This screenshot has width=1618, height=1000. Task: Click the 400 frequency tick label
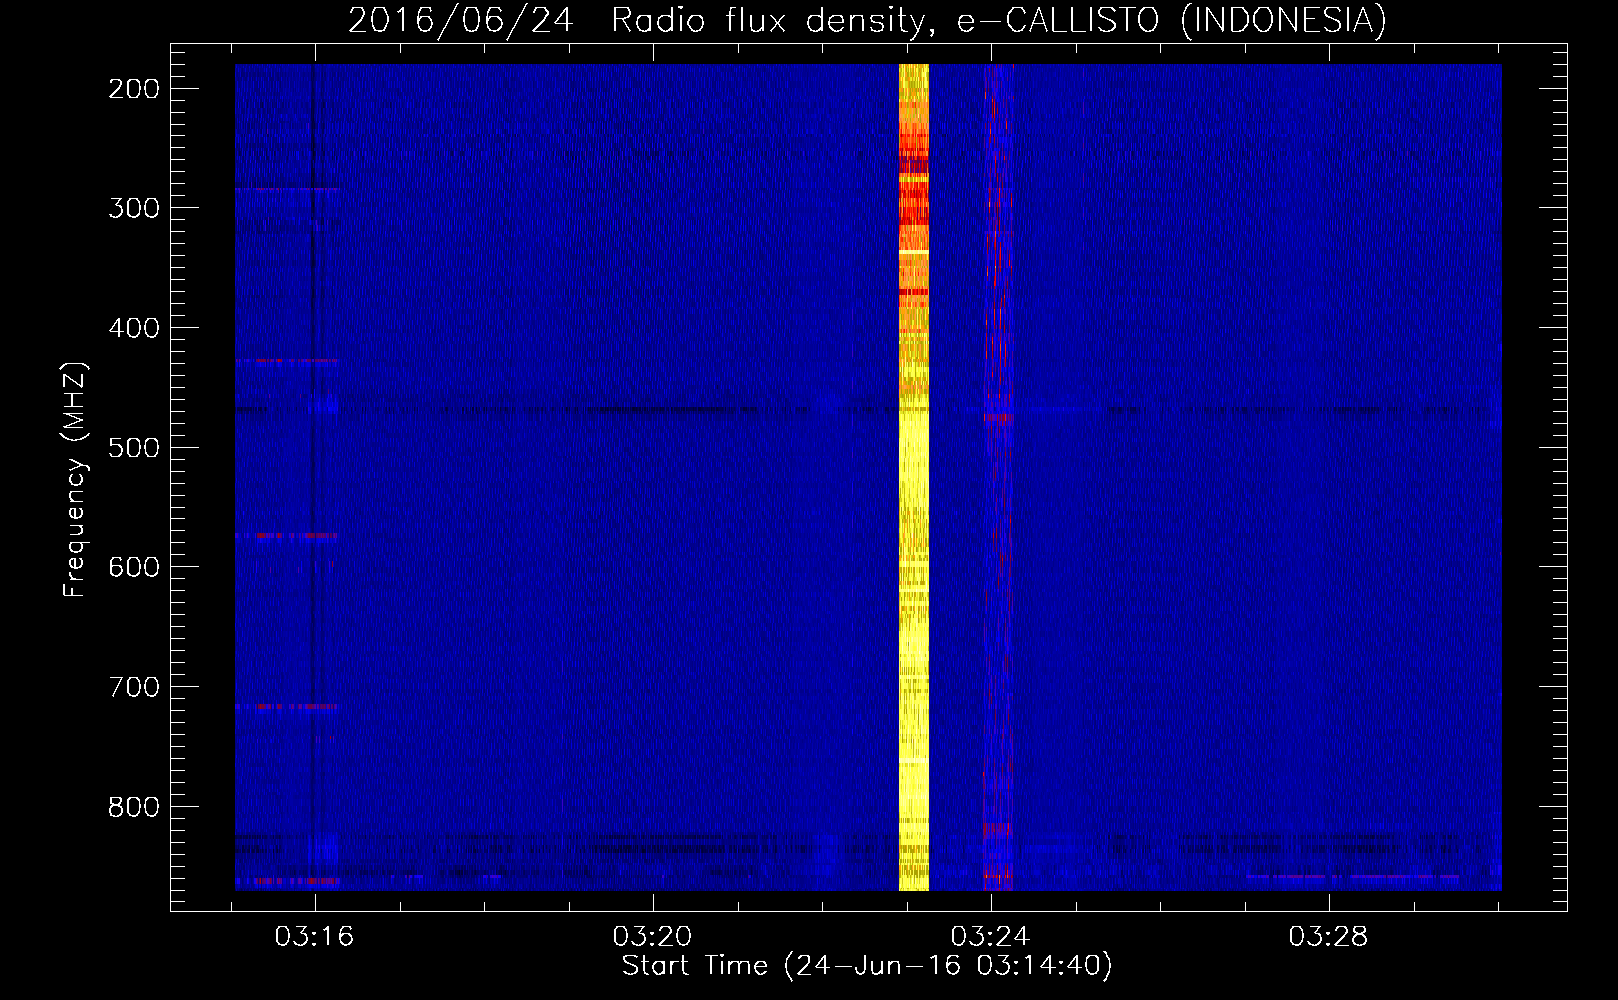click(x=134, y=328)
